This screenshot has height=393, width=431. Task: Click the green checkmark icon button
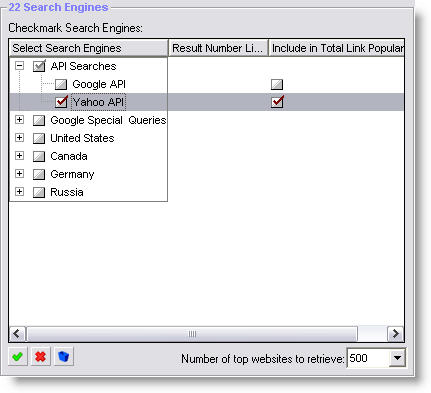click(17, 357)
